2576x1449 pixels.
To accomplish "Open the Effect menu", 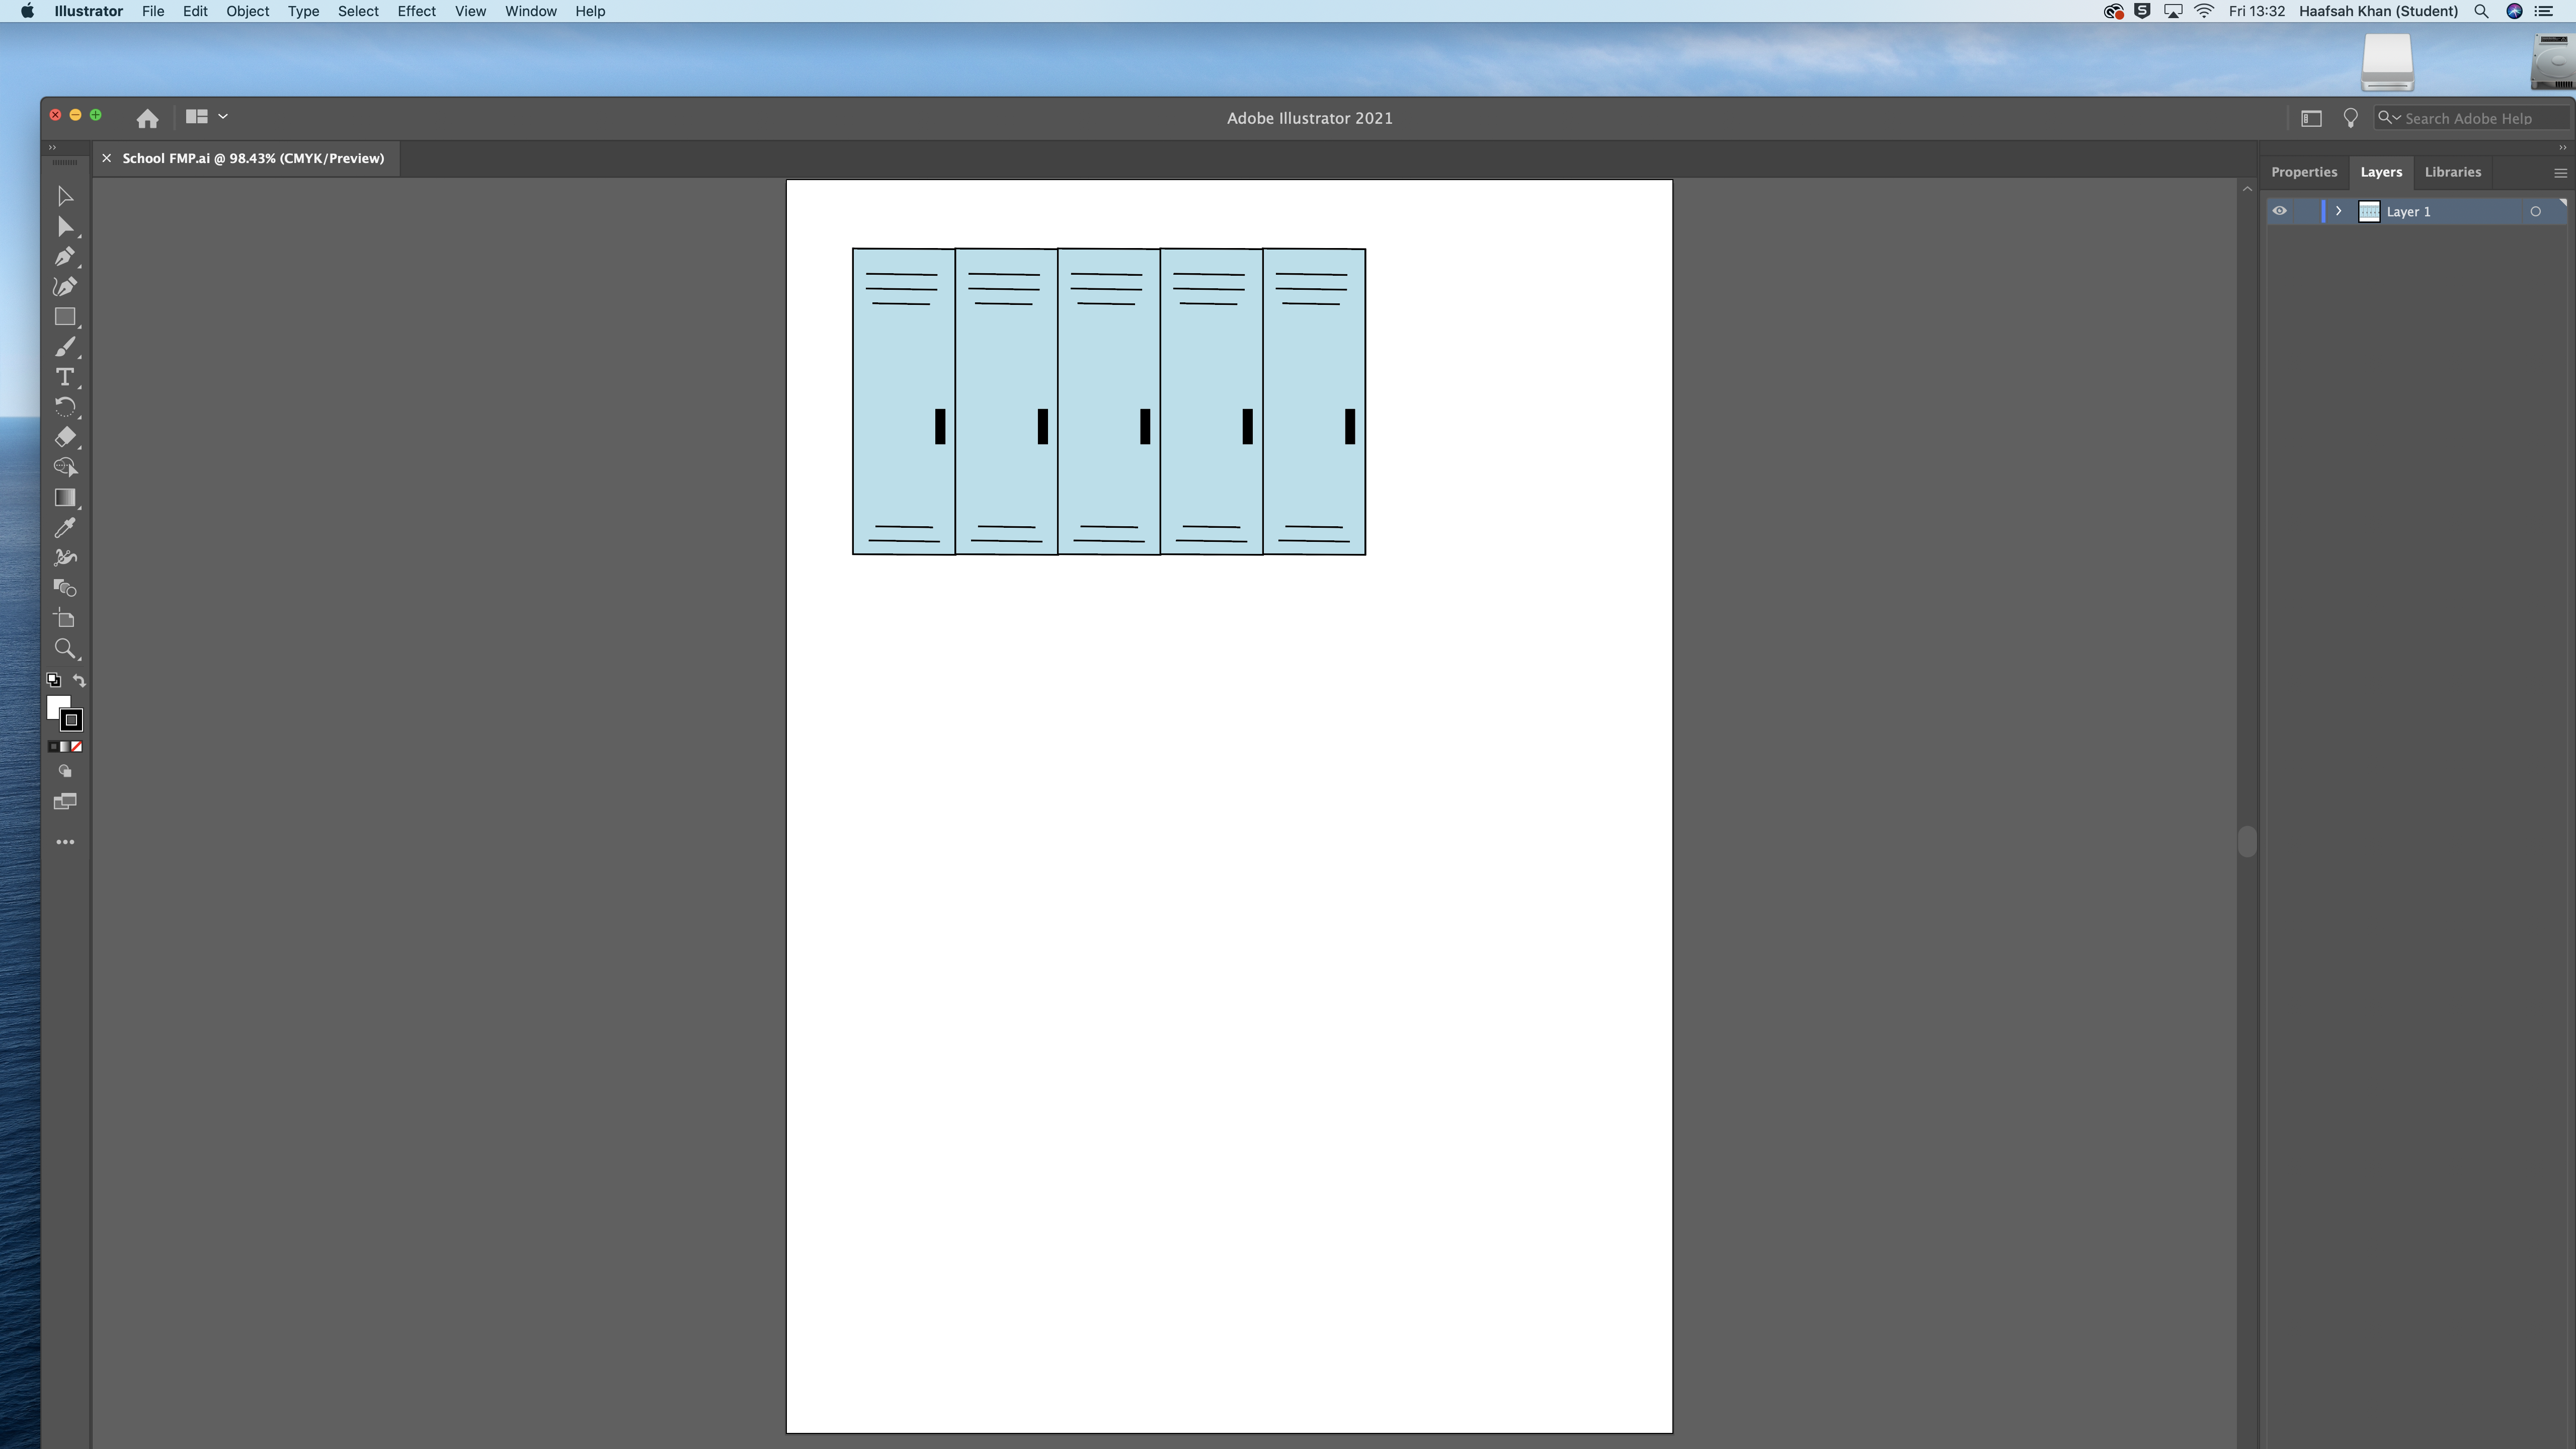I will coord(416,11).
